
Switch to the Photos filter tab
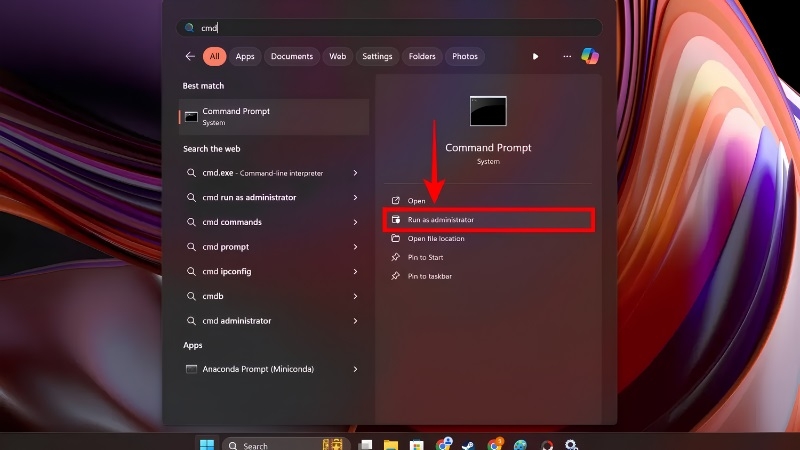pyautogui.click(x=465, y=56)
